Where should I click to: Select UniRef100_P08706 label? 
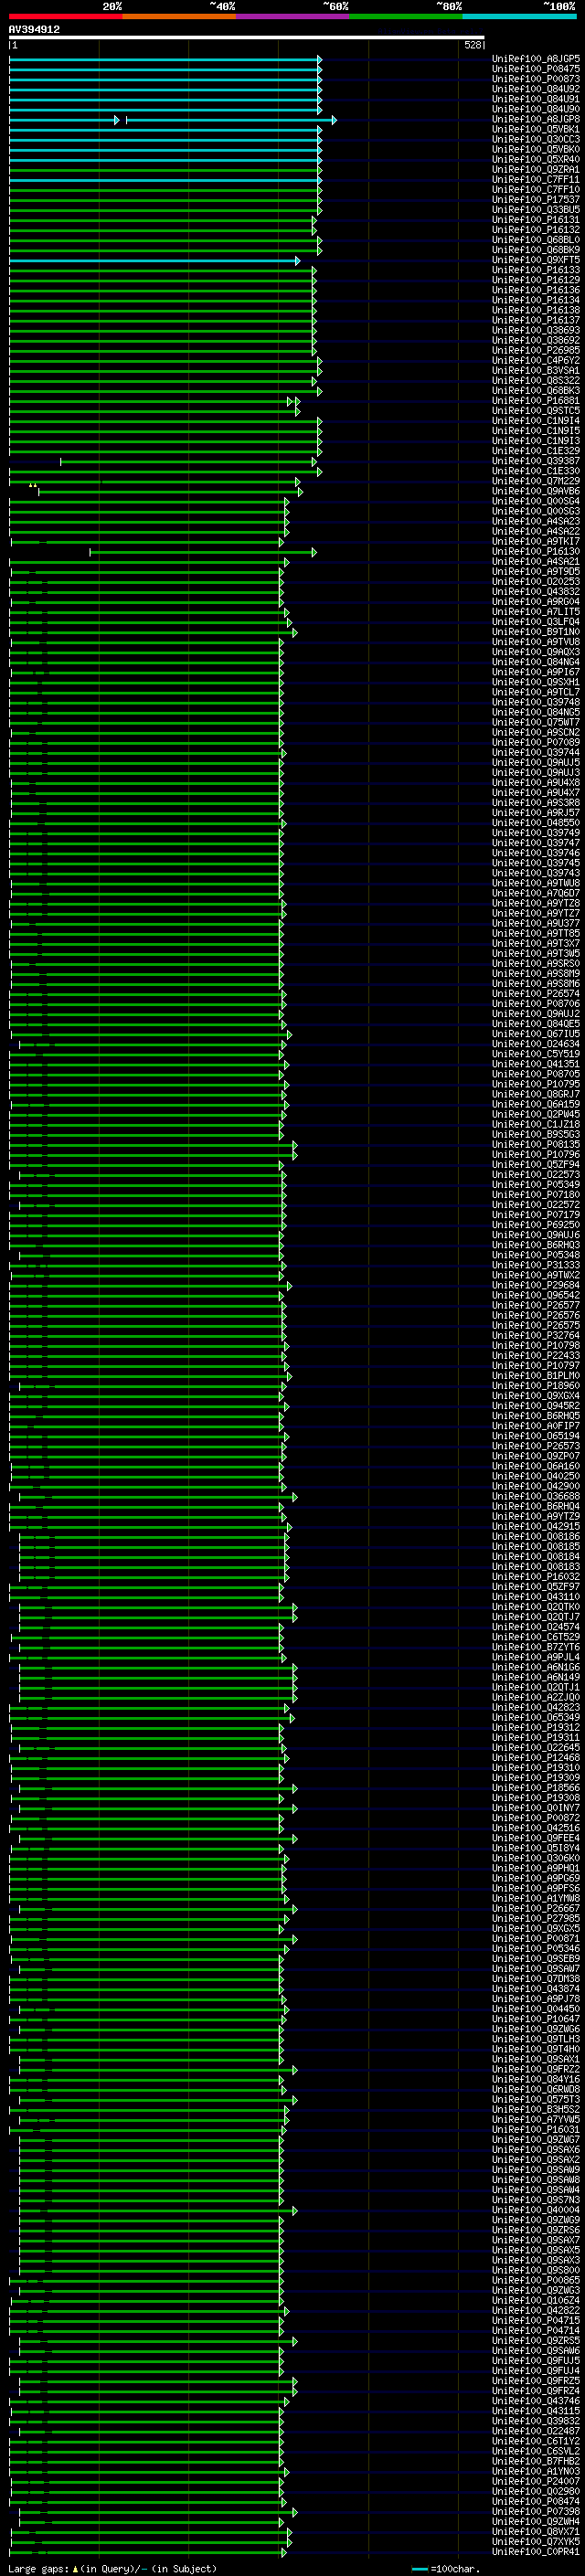pyautogui.click(x=535, y=1004)
